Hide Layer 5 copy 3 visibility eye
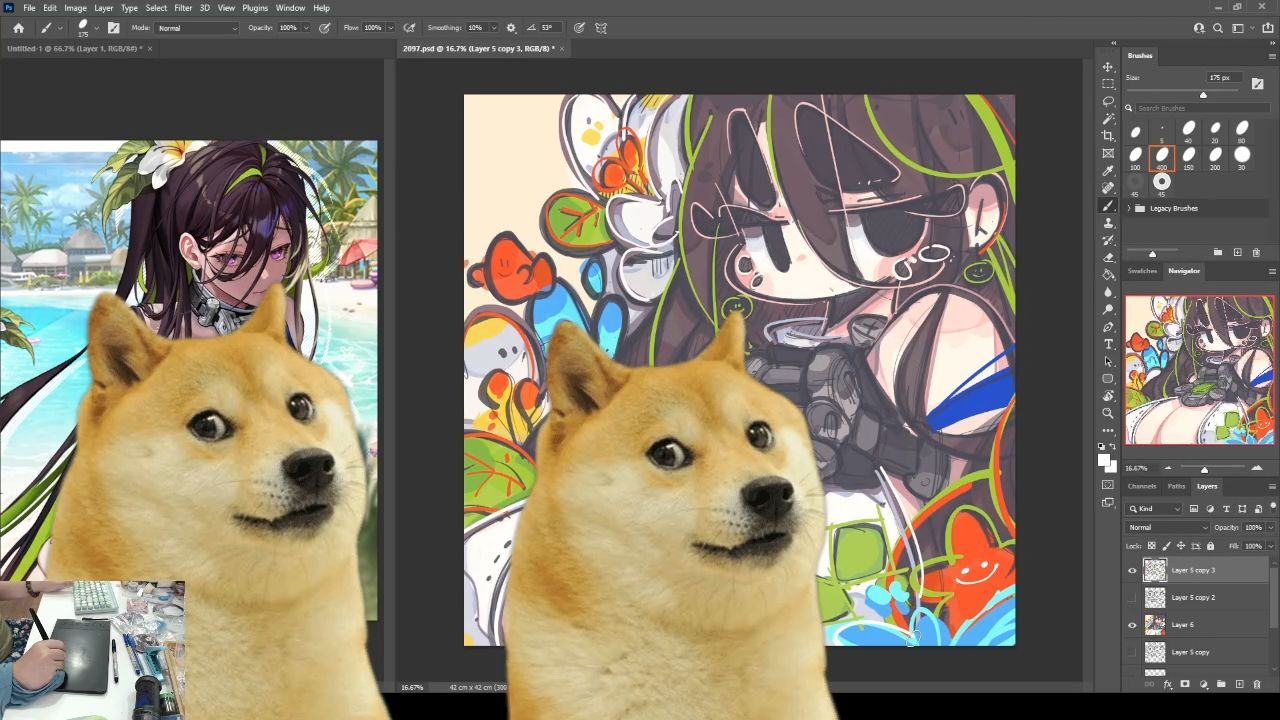Image resolution: width=1280 pixels, height=720 pixels. (1132, 570)
